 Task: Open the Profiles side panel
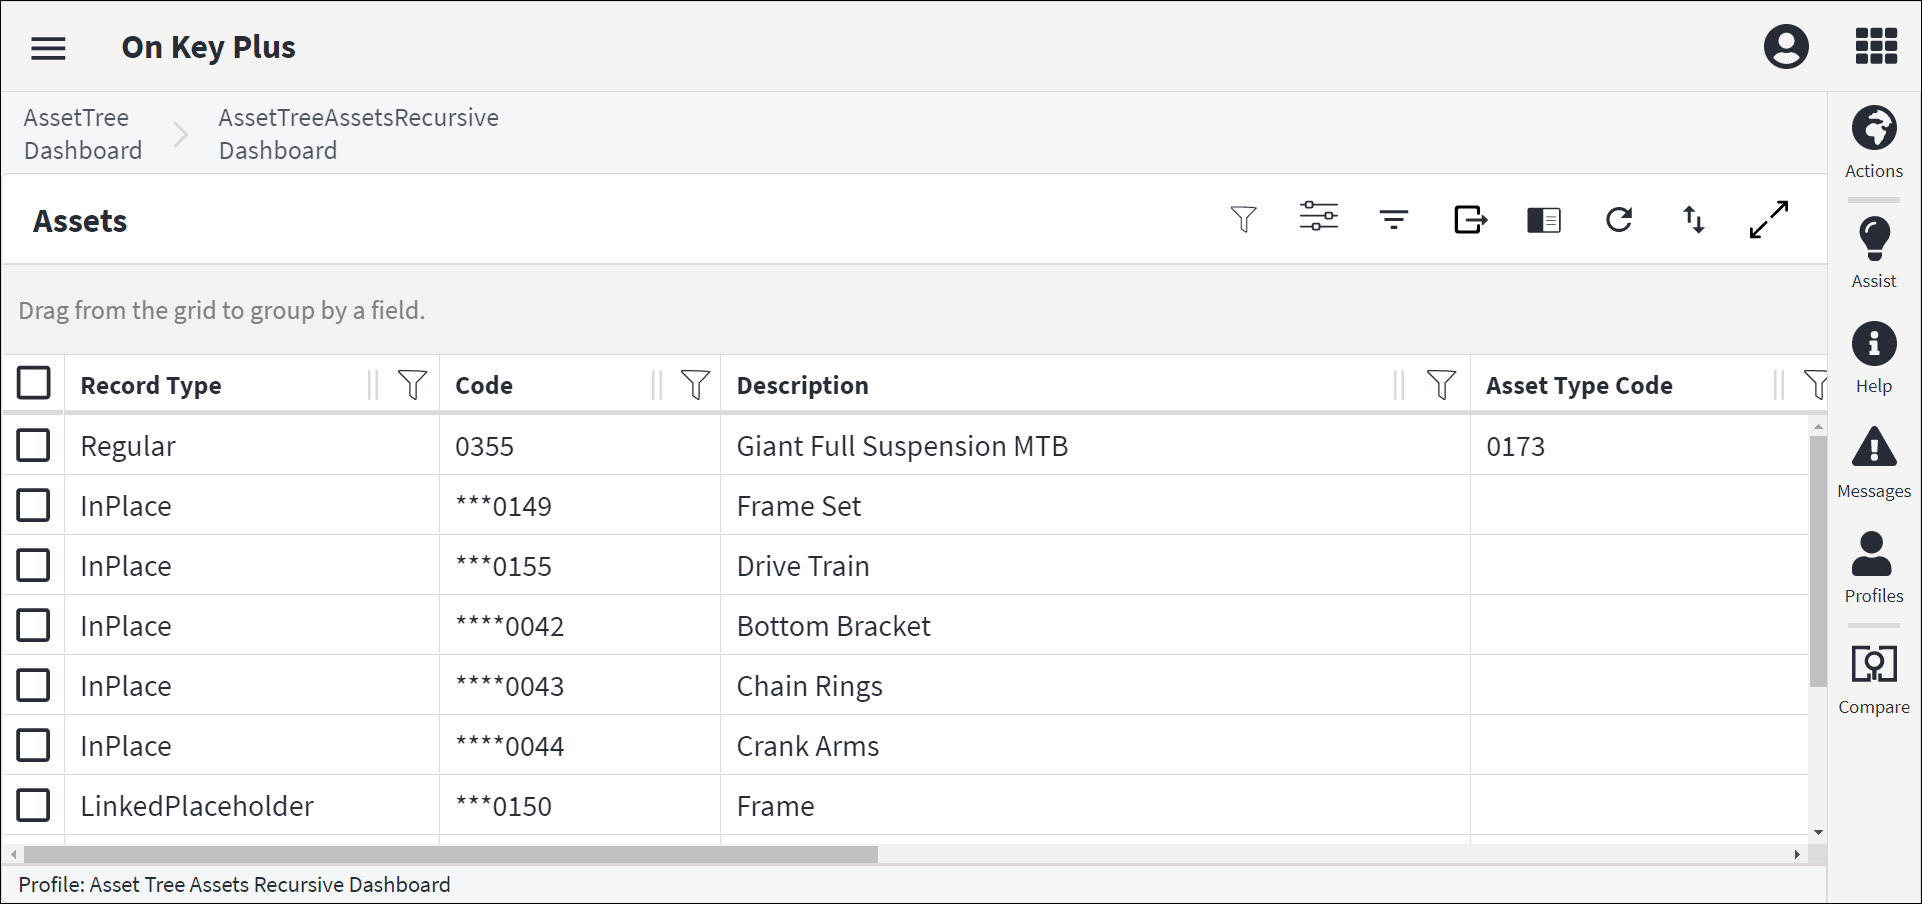(x=1873, y=568)
